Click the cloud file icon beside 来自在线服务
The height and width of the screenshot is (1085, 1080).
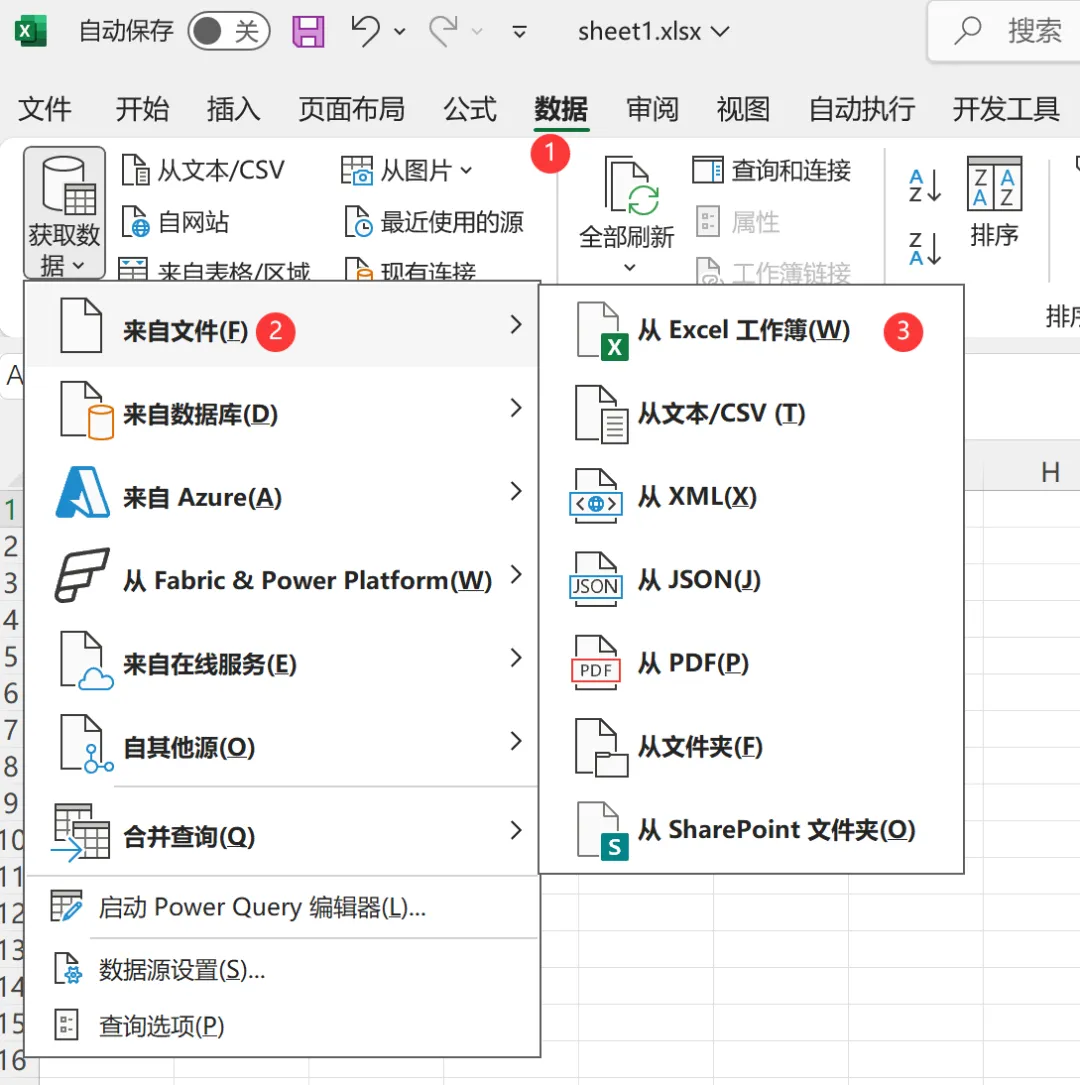86,660
